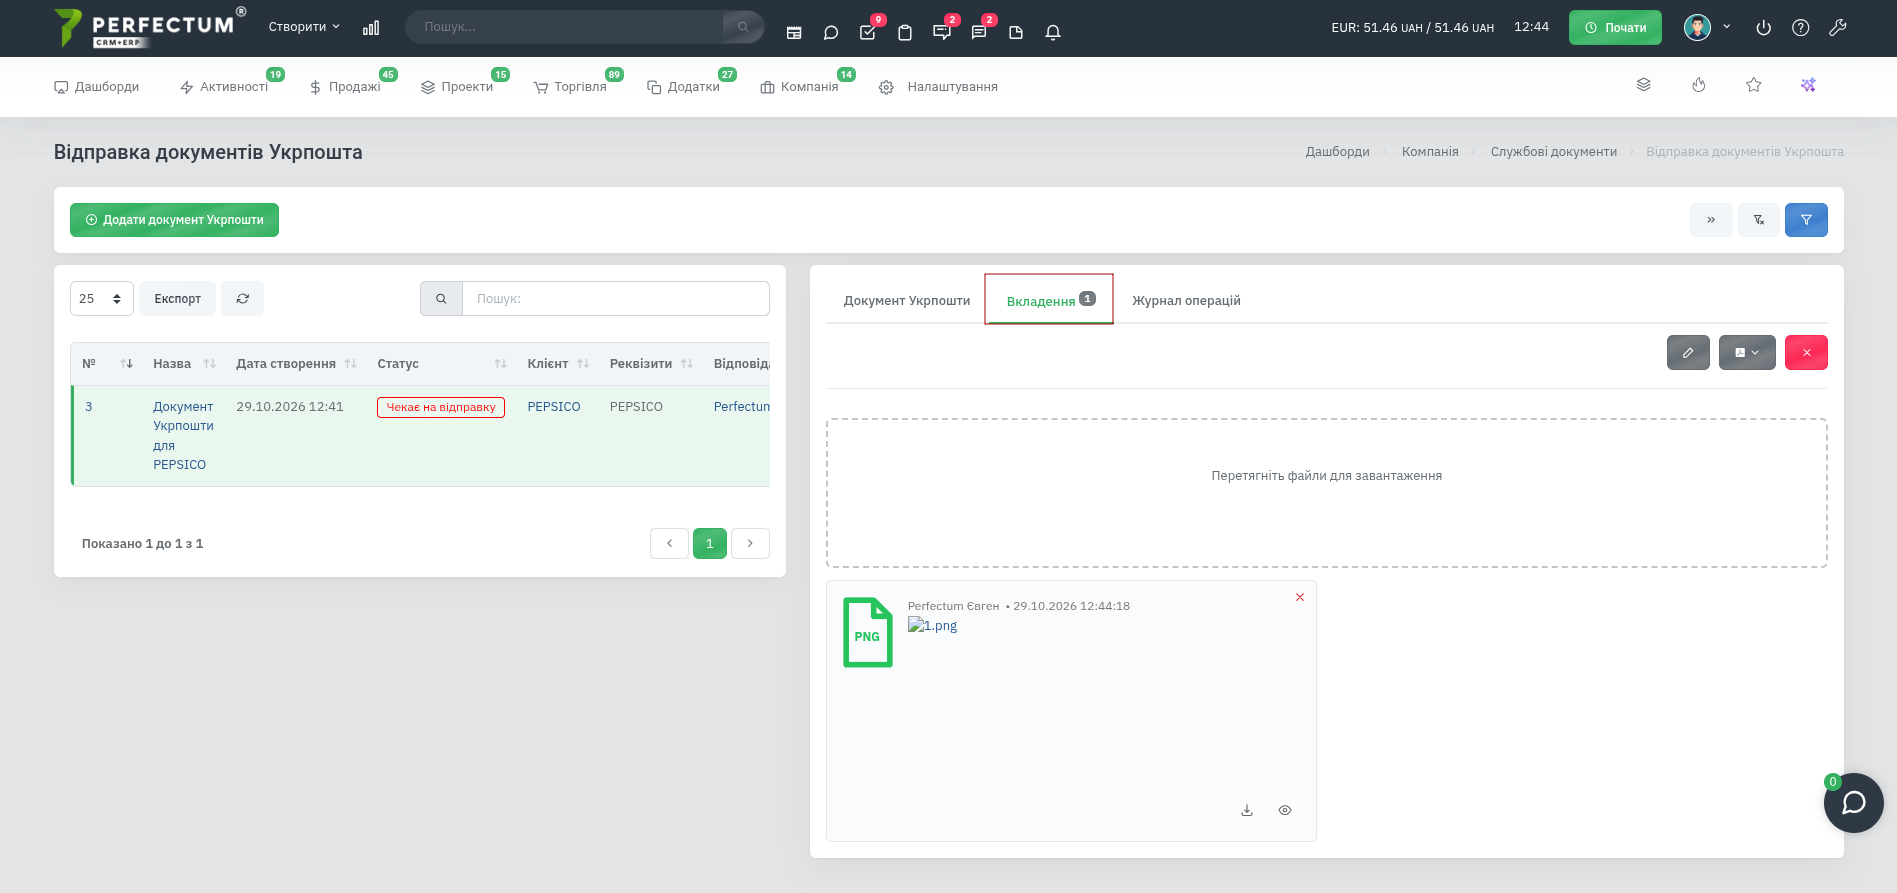1897x893 pixels.
Task: Open the Продажі menu
Action: [345, 87]
